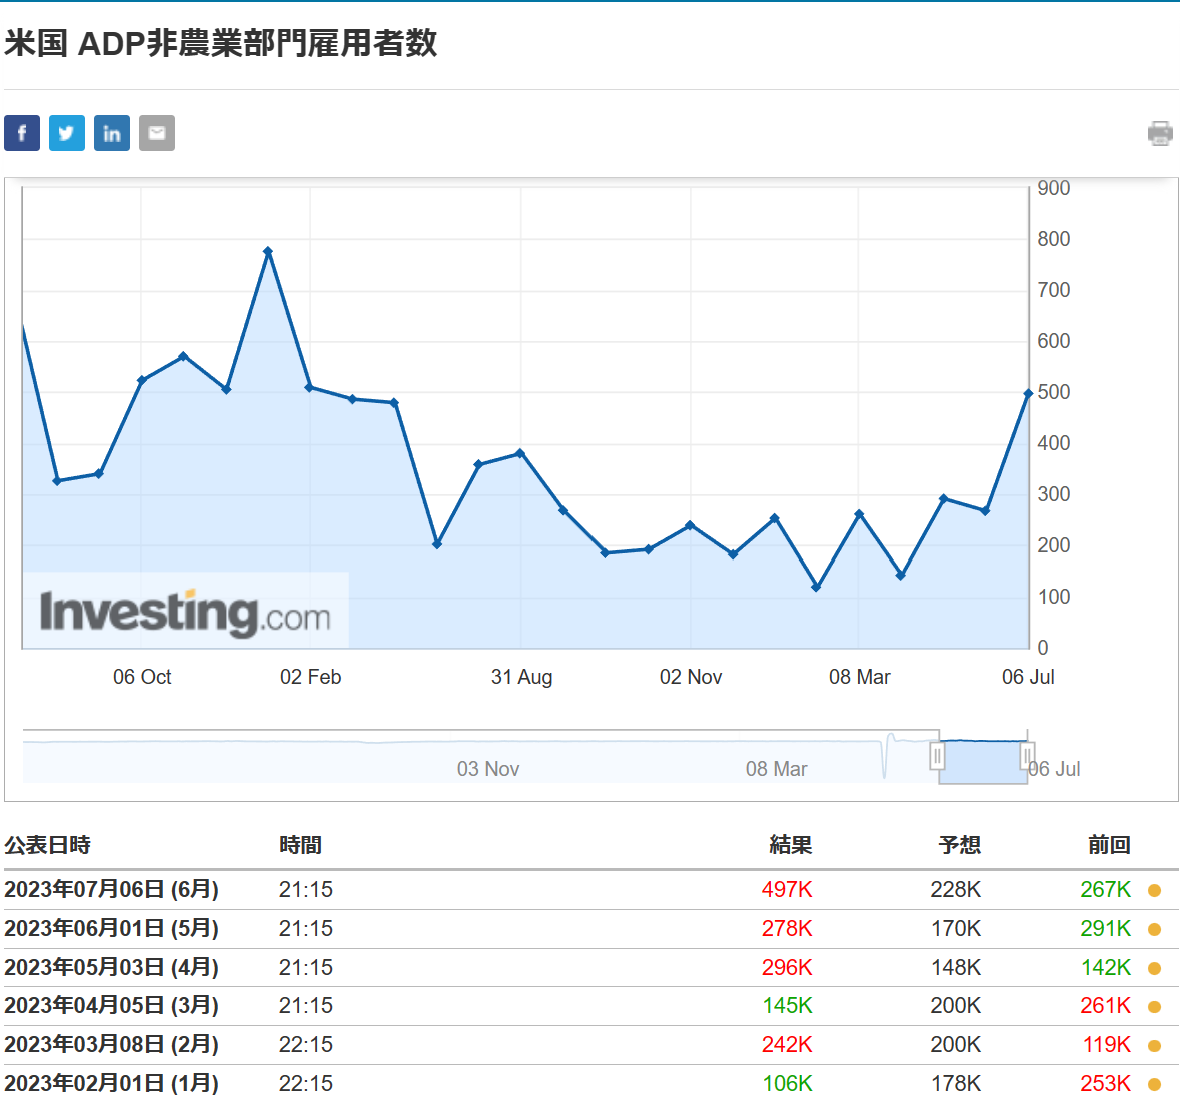This screenshot has width=1180, height=1116.
Task: Click 497K result value in table
Action: [787, 889]
